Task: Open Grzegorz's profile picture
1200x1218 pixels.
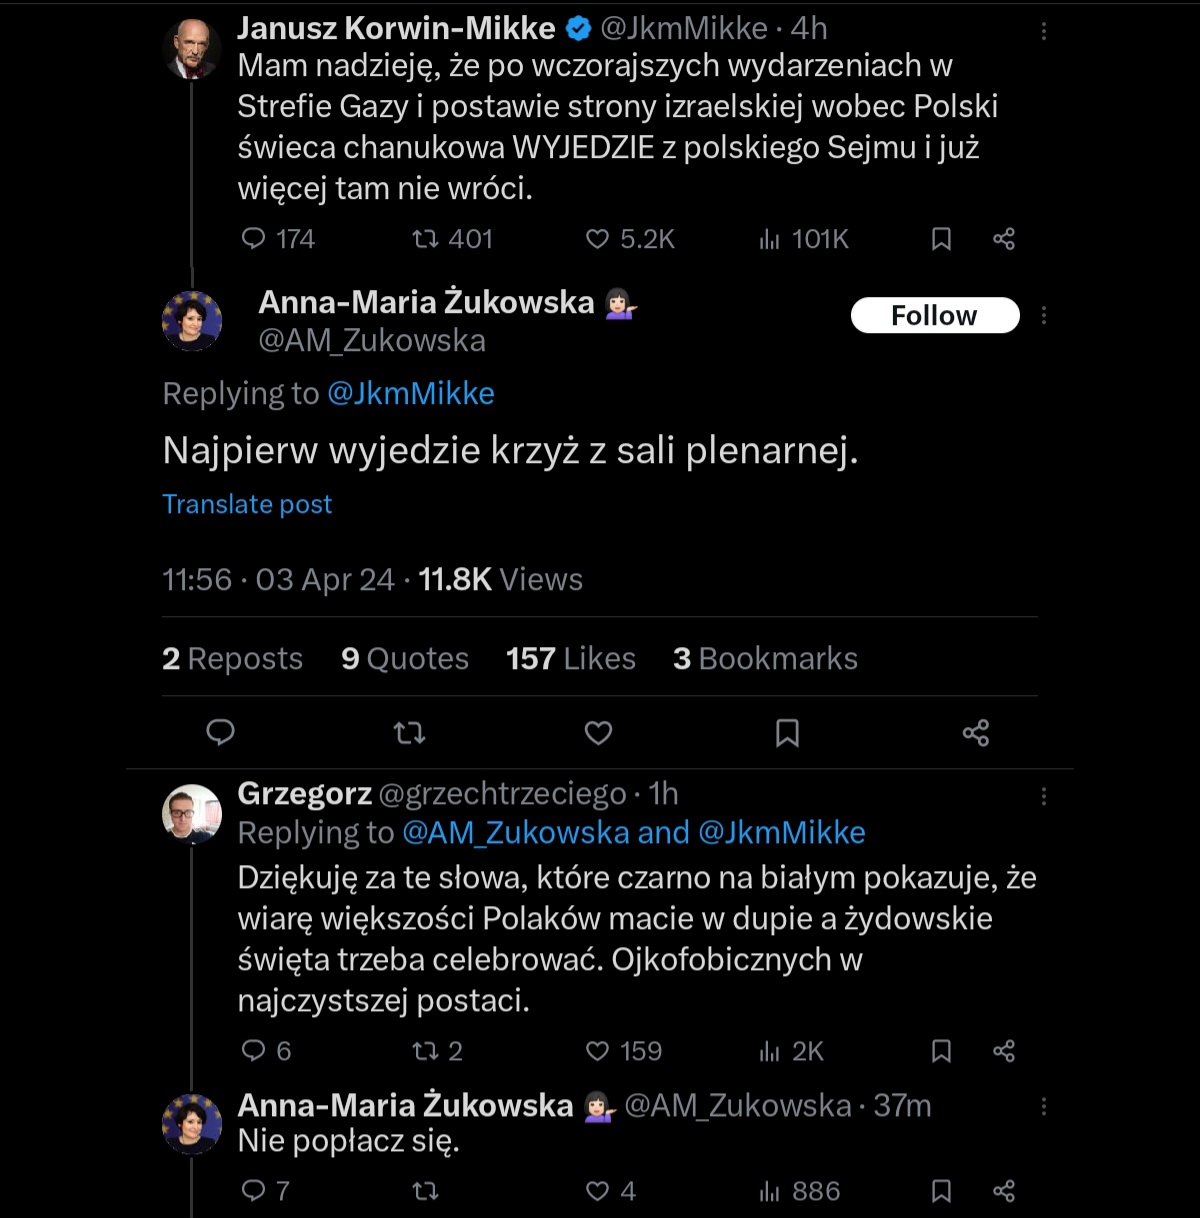Action: (x=192, y=814)
